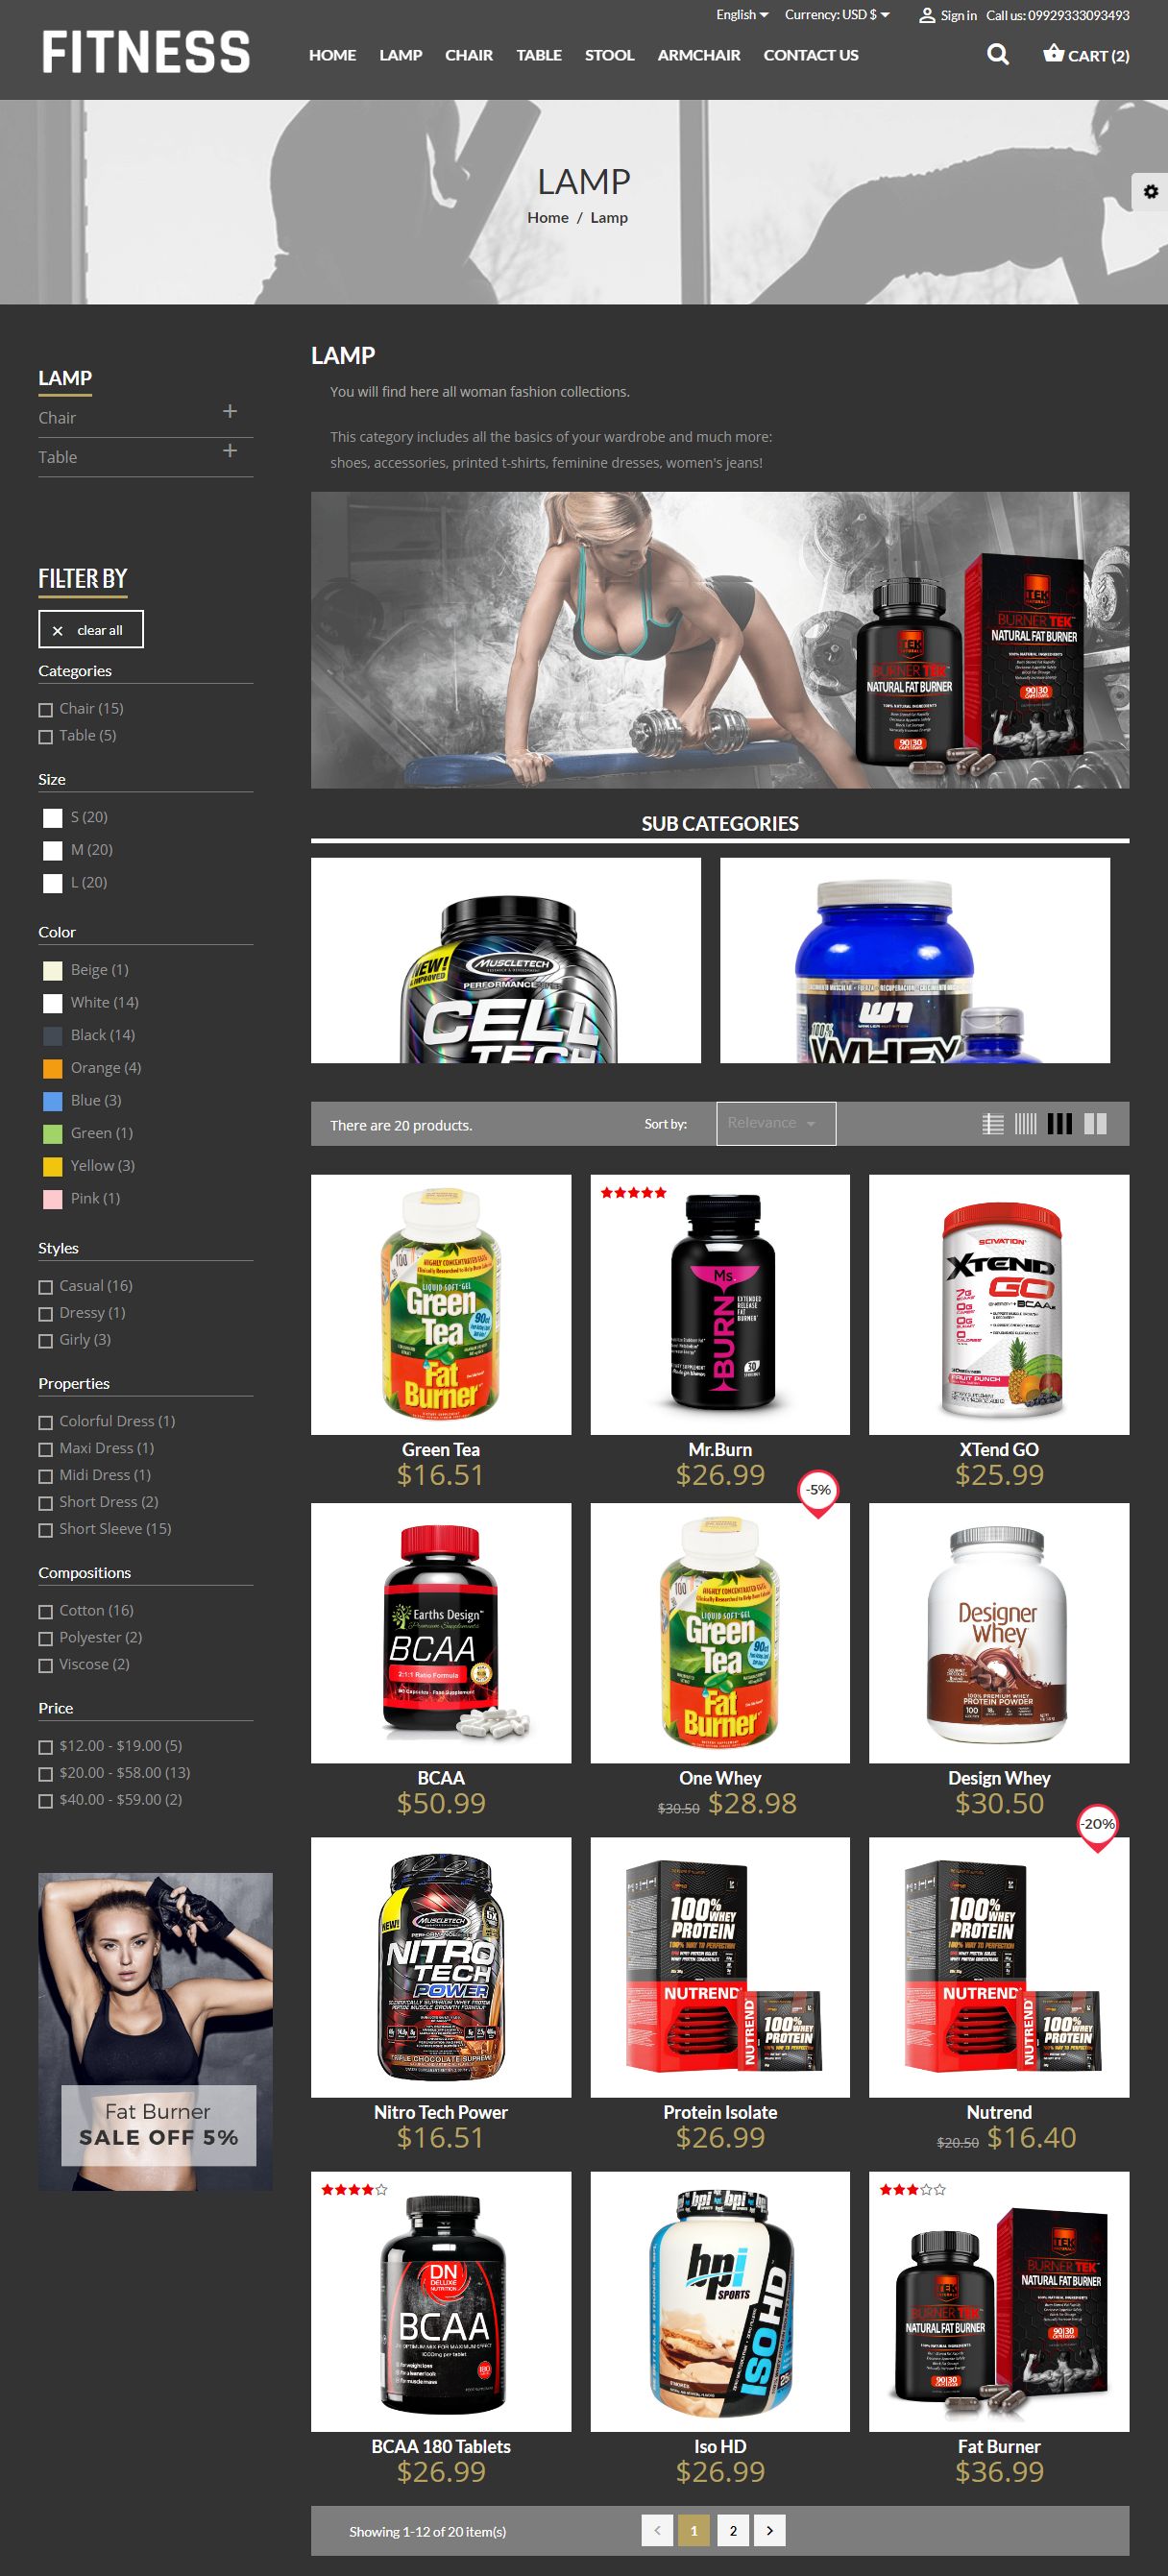Open the Designer Whey product image

999,1633
